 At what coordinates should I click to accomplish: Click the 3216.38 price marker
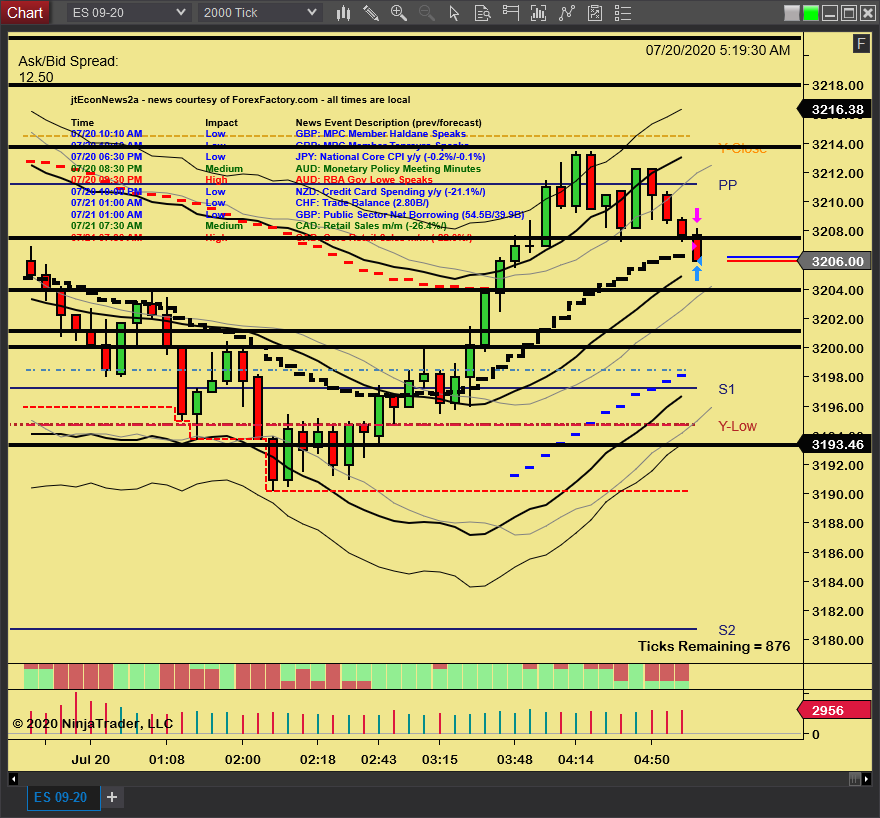click(x=835, y=109)
